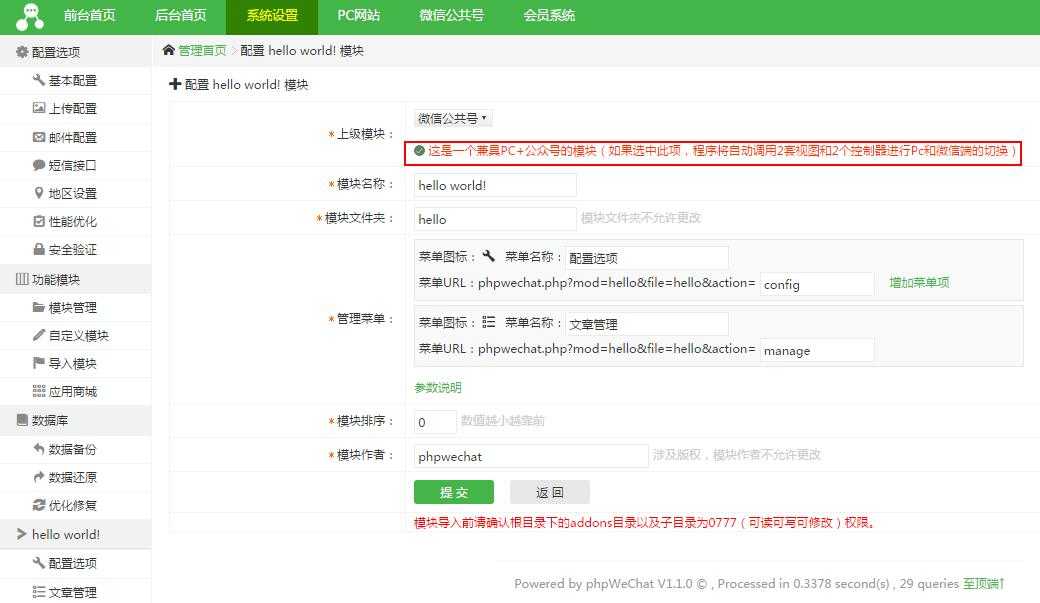Click the home icon in the breadcrumb

click(x=168, y=50)
